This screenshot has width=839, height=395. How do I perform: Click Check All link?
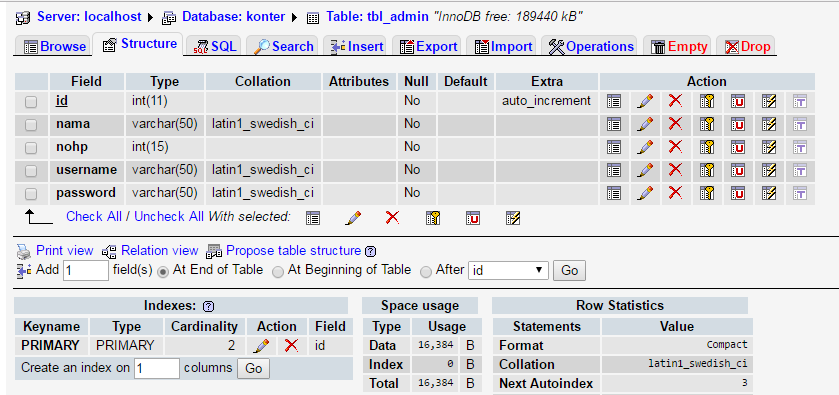click(94, 217)
